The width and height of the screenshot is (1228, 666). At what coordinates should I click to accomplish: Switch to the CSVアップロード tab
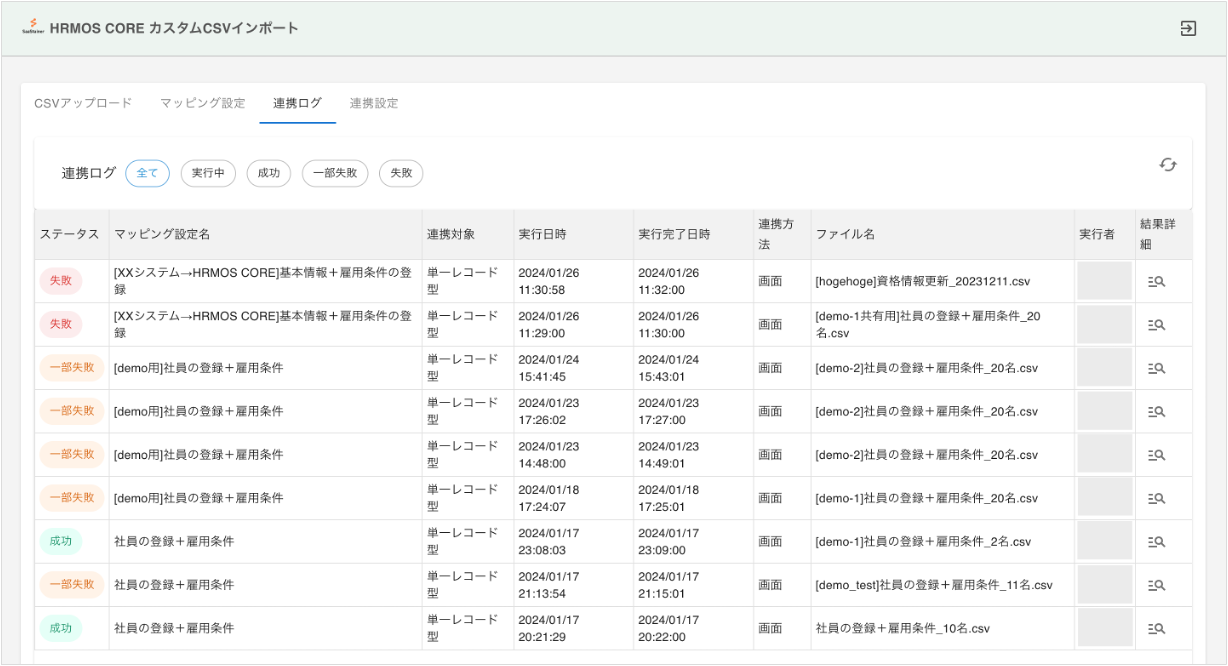83,103
